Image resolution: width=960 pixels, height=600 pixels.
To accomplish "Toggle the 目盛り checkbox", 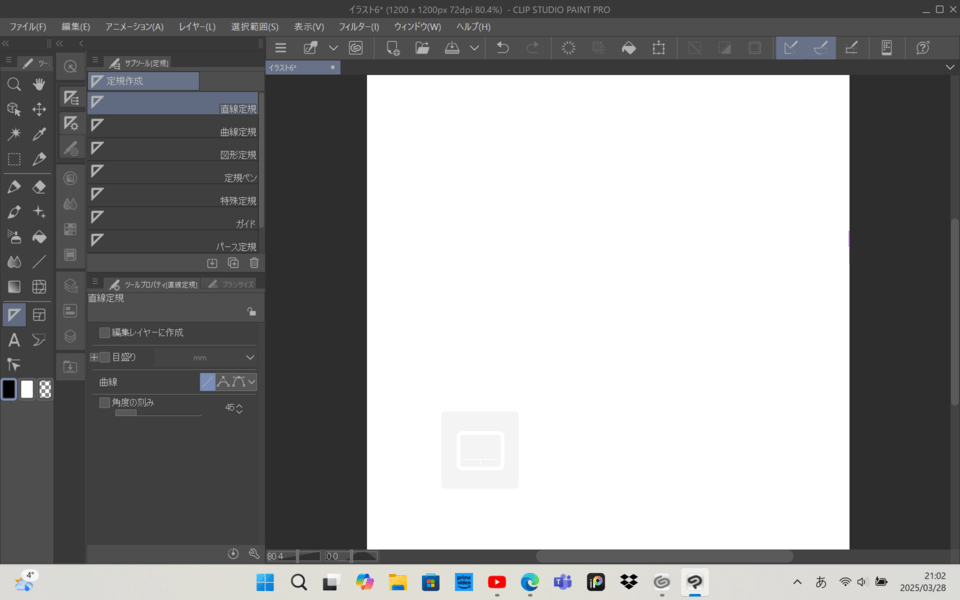I will pyautogui.click(x=105, y=357).
